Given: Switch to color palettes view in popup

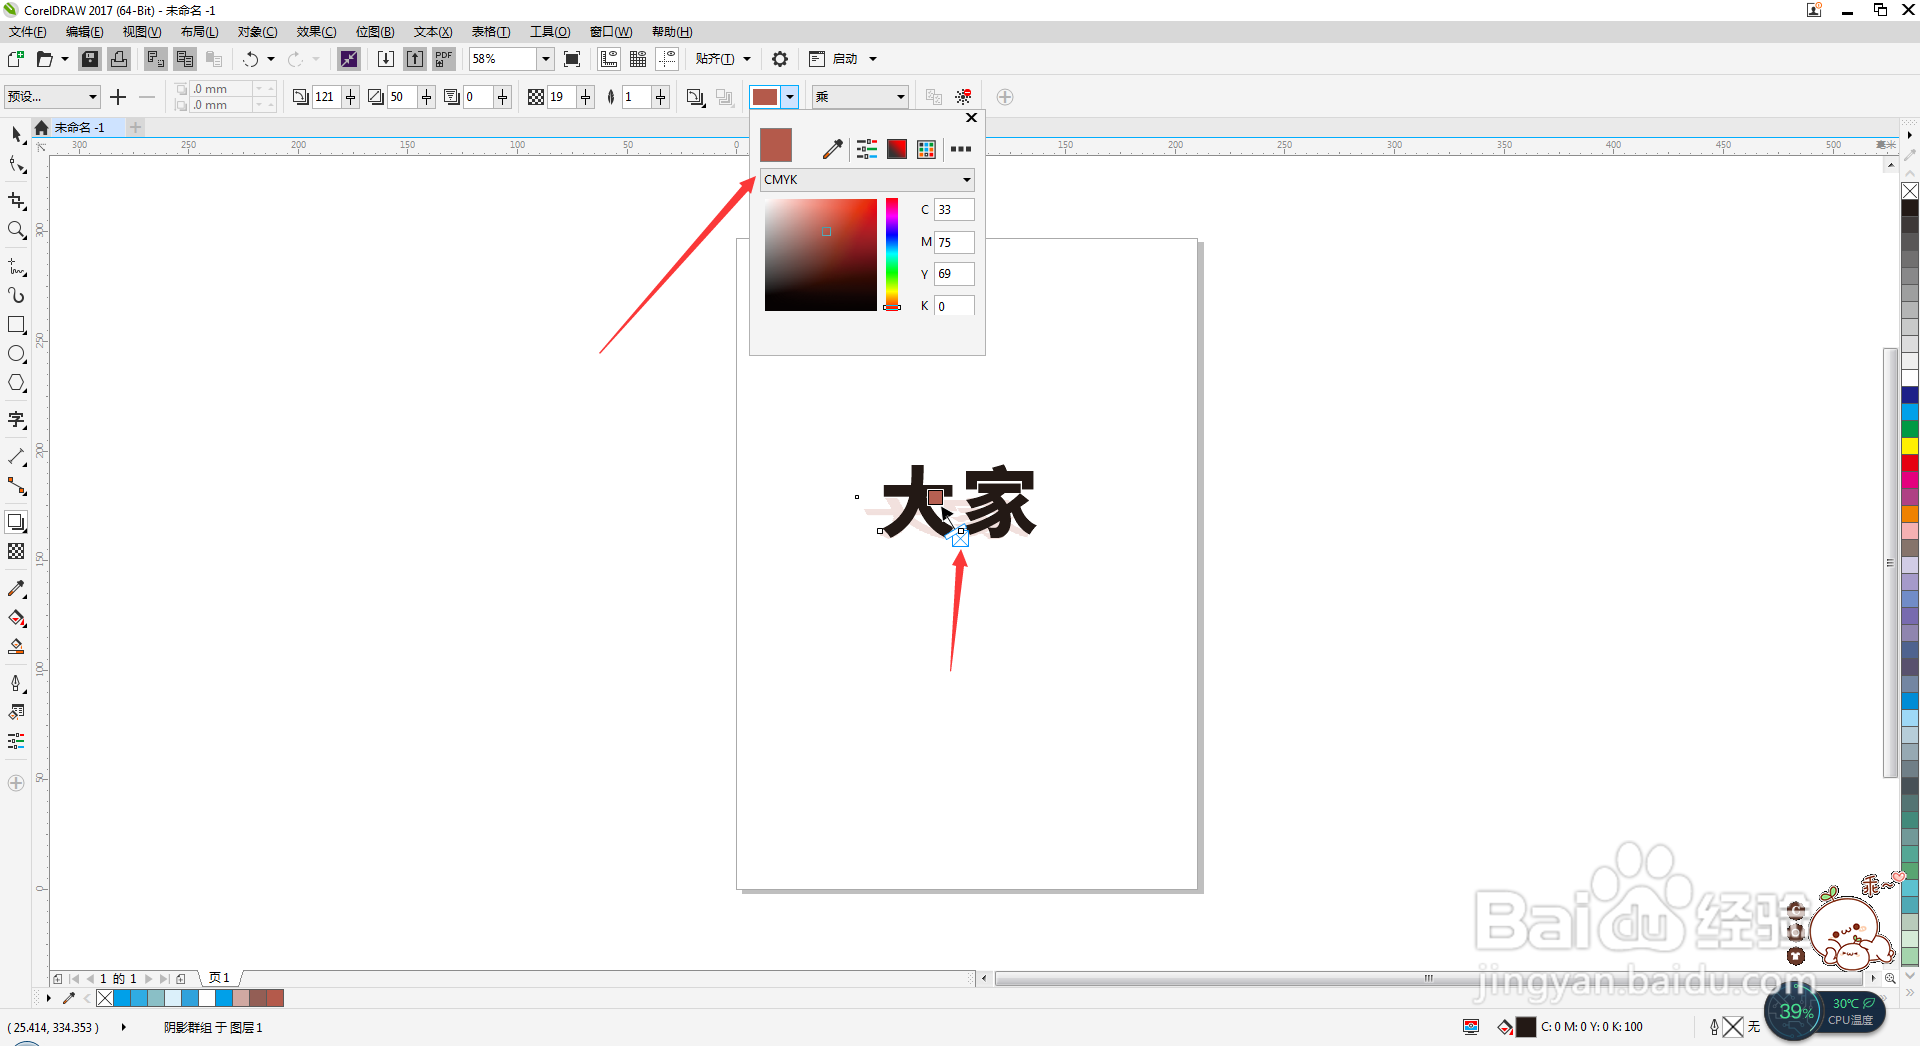Looking at the screenshot, I should pos(927,149).
